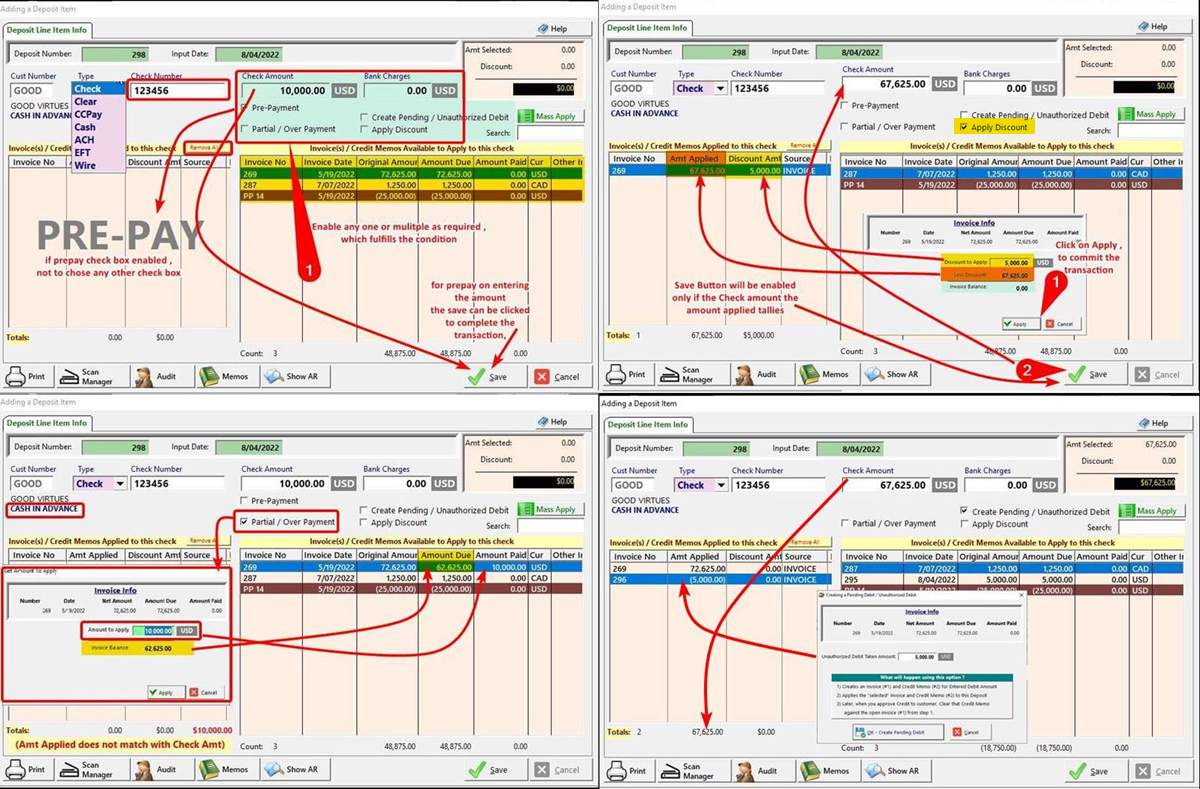This screenshot has height=789, width=1200.
Task: Tick Apply Discount in the top-left window
Action: [x=364, y=130]
